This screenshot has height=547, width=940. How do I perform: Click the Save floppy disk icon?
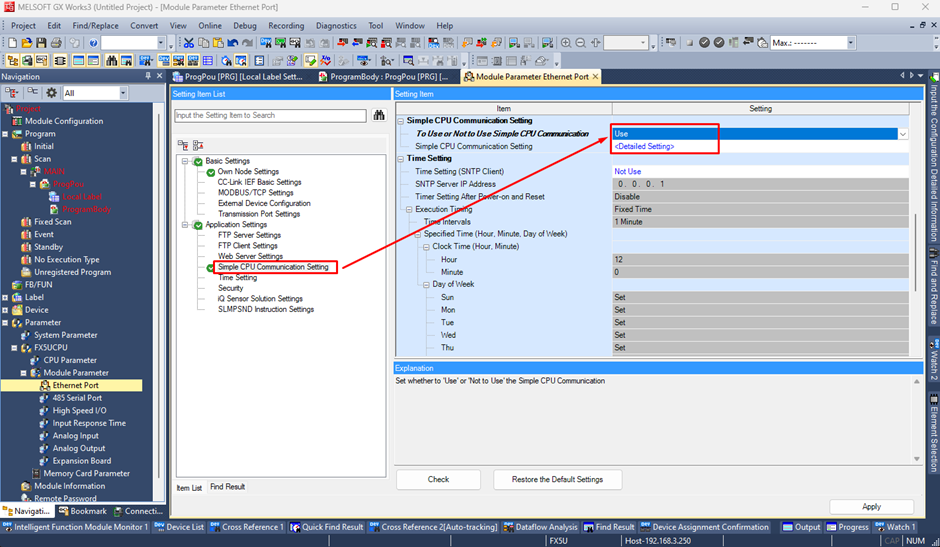[41, 43]
